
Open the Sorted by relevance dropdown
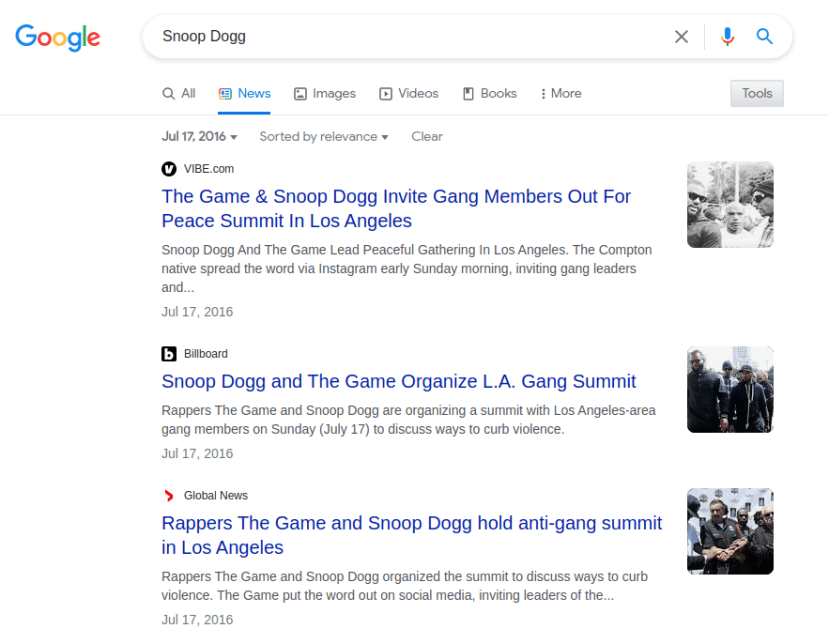(x=322, y=136)
